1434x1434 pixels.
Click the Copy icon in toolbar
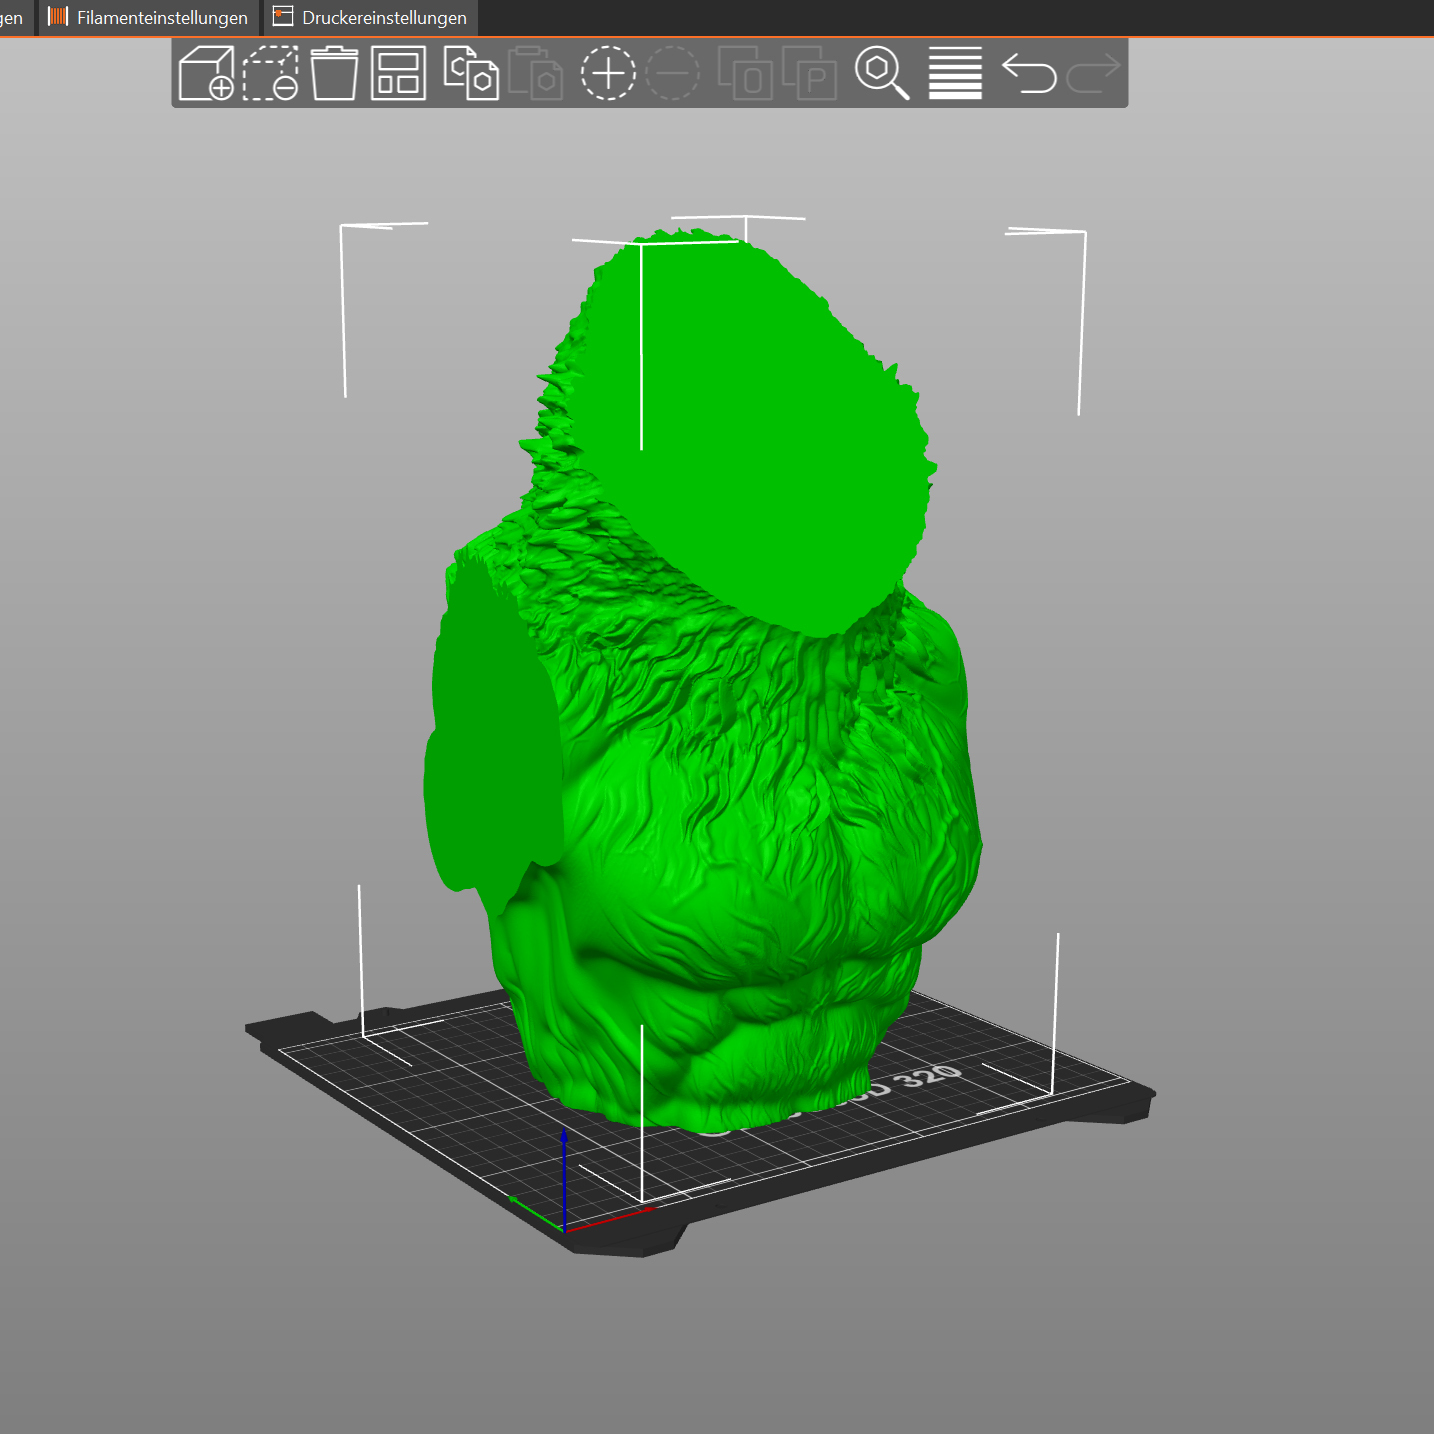(x=471, y=73)
